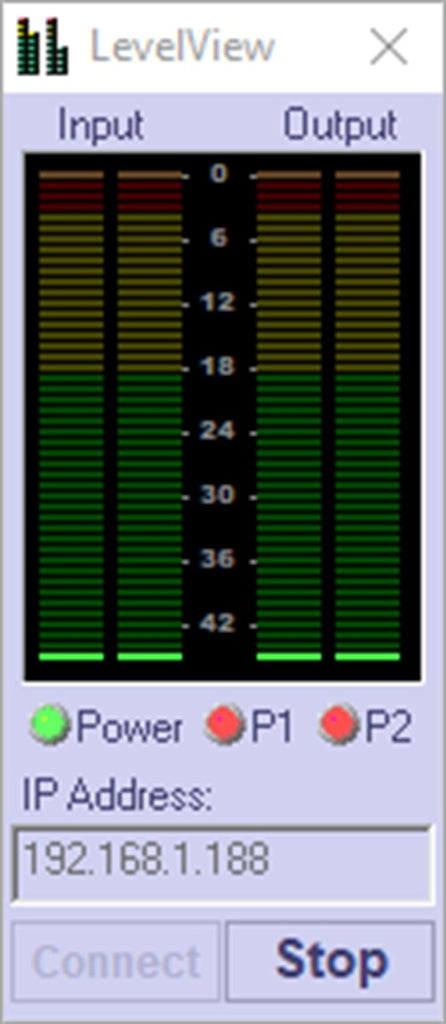Click the disabled Connect button
Image resolution: width=446 pixels, height=1024 pixels.
pyautogui.click(x=116, y=961)
